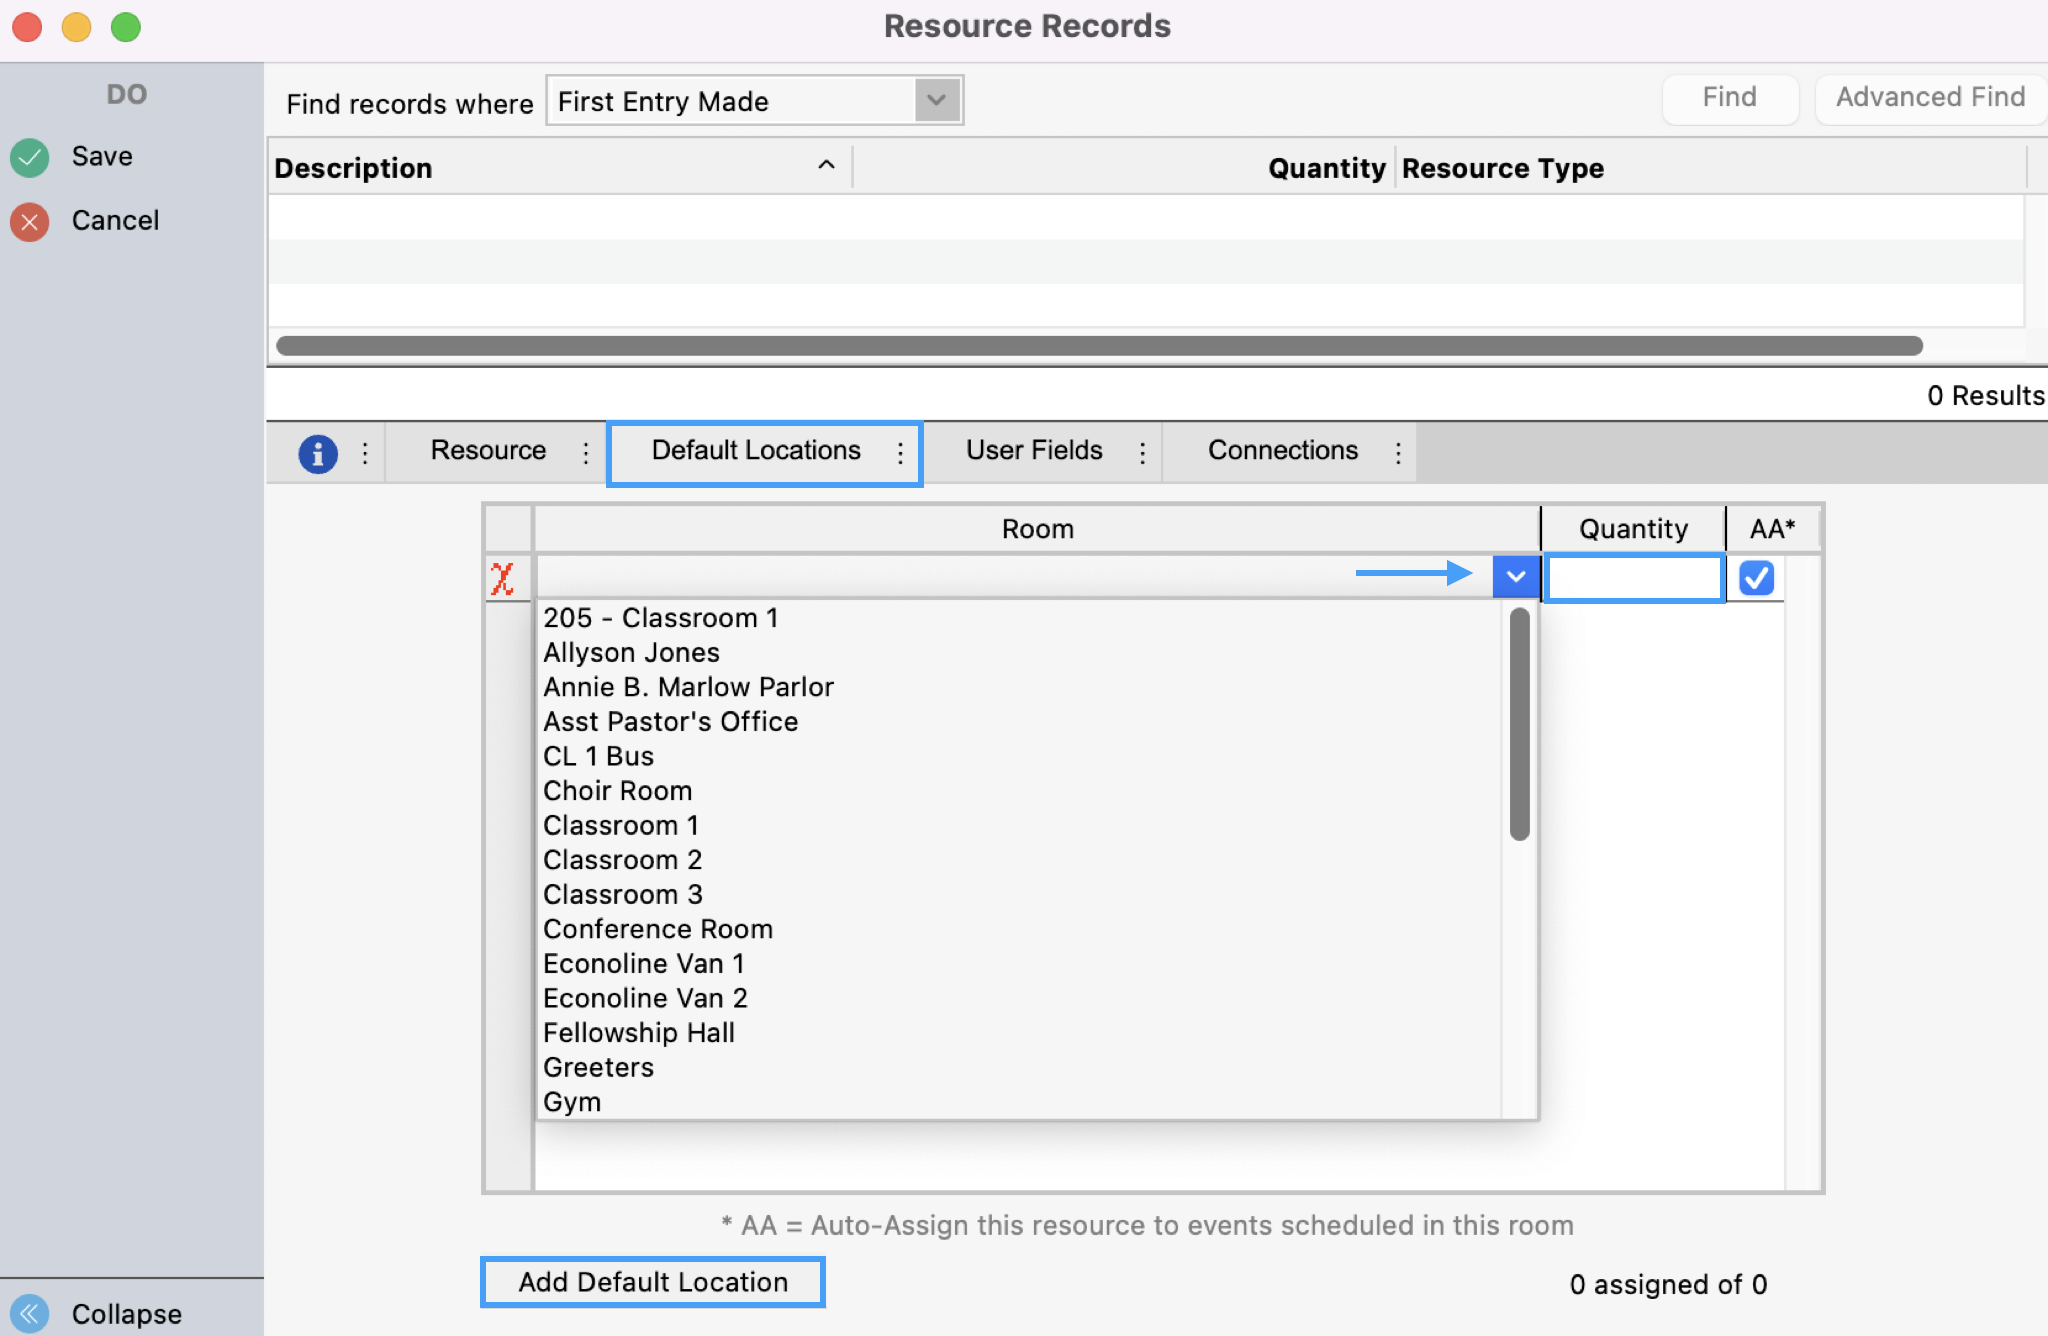
Task: Switch to the User Fields tab
Action: click(x=1034, y=451)
